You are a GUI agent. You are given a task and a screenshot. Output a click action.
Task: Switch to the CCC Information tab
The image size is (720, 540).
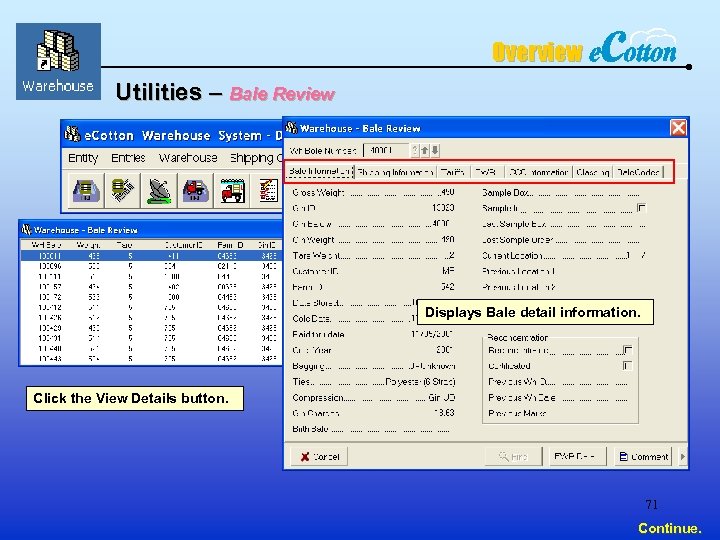coord(538,172)
